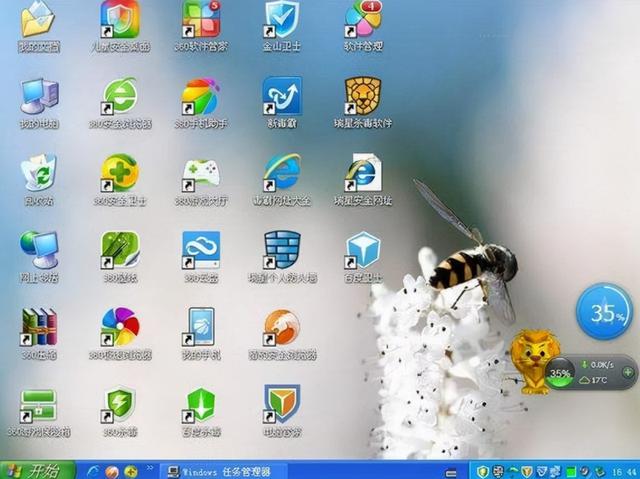Open the blue IE-style web directory shortcut
640x479 pixels.
(282, 173)
